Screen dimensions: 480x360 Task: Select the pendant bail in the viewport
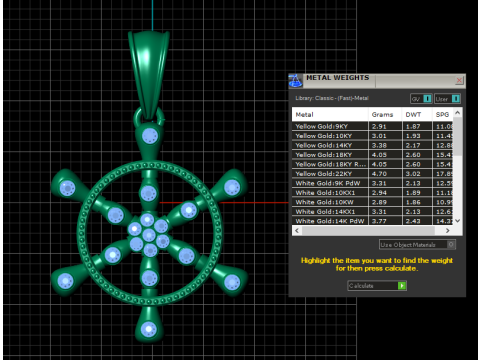pos(149,75)
